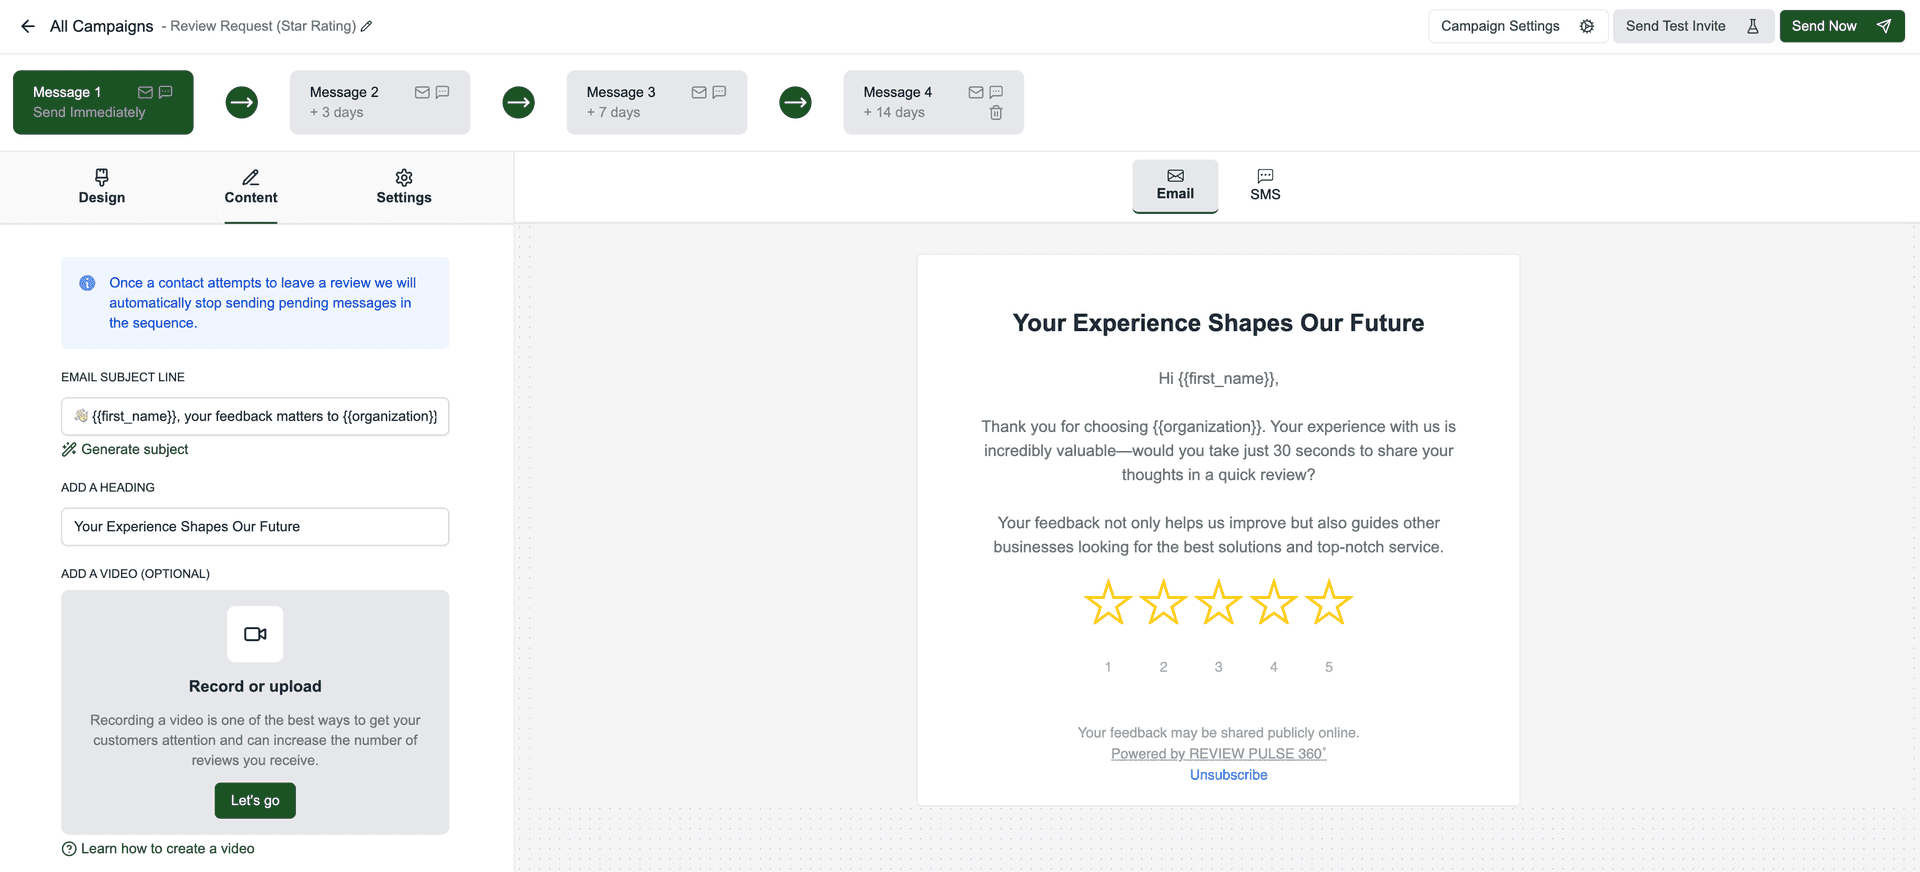This screenshot has width=1920, height=872.
Task: Click the arrow between Message 1 and 2
Action: point(242,102)
